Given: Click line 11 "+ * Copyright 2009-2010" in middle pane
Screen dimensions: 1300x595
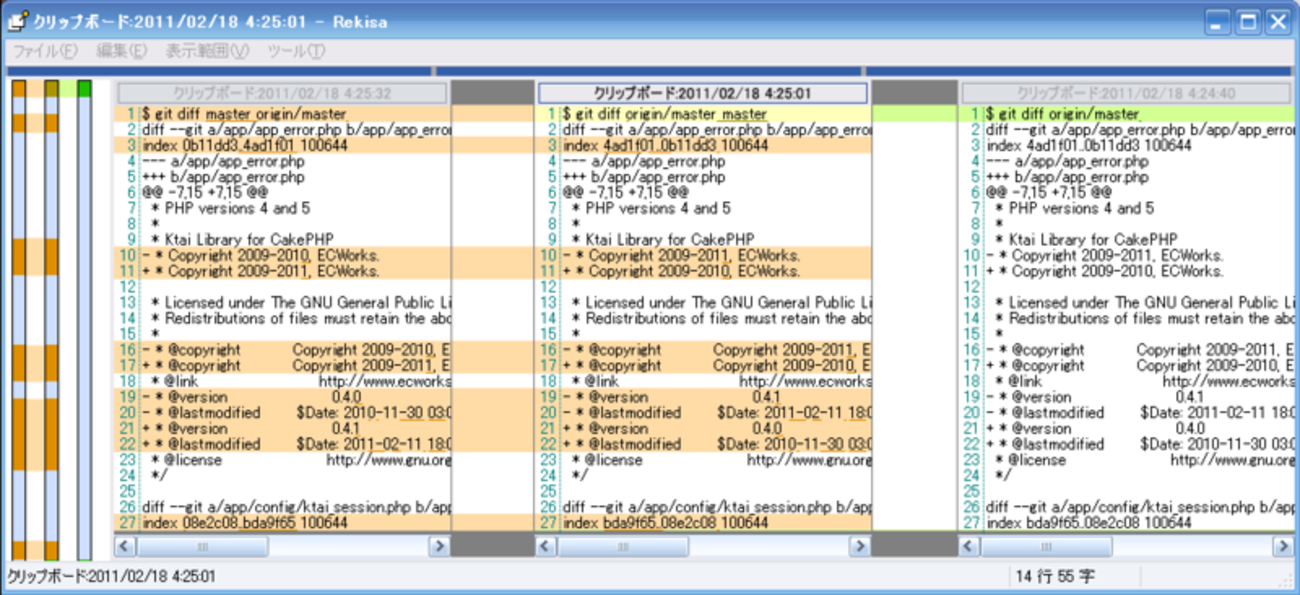Looking at the screenshot, I should pyautogui.click(x=681, y=271).
